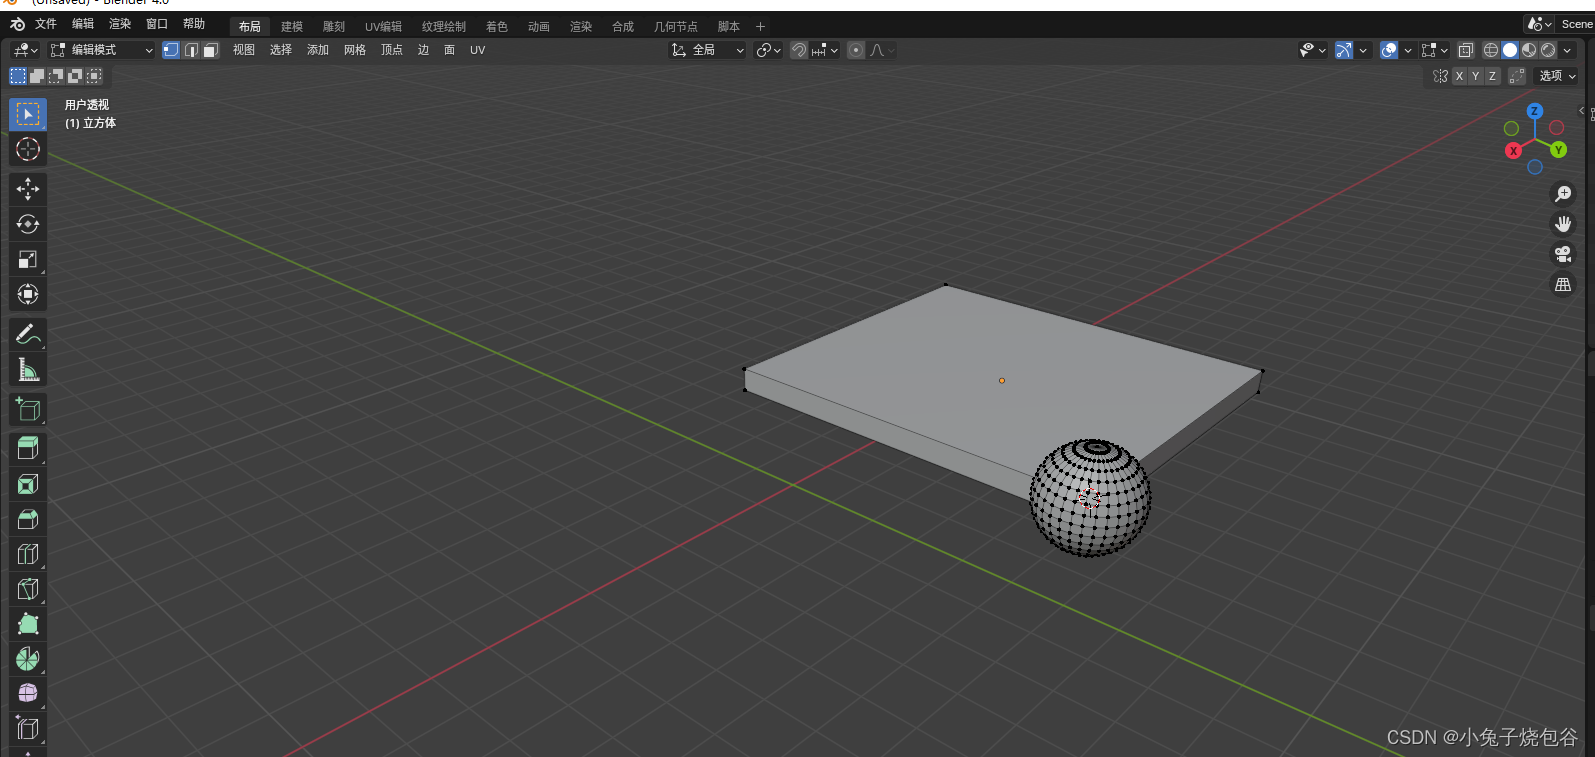
Task: Toggle viewport gizmo display
Action: pos(1344,50)
